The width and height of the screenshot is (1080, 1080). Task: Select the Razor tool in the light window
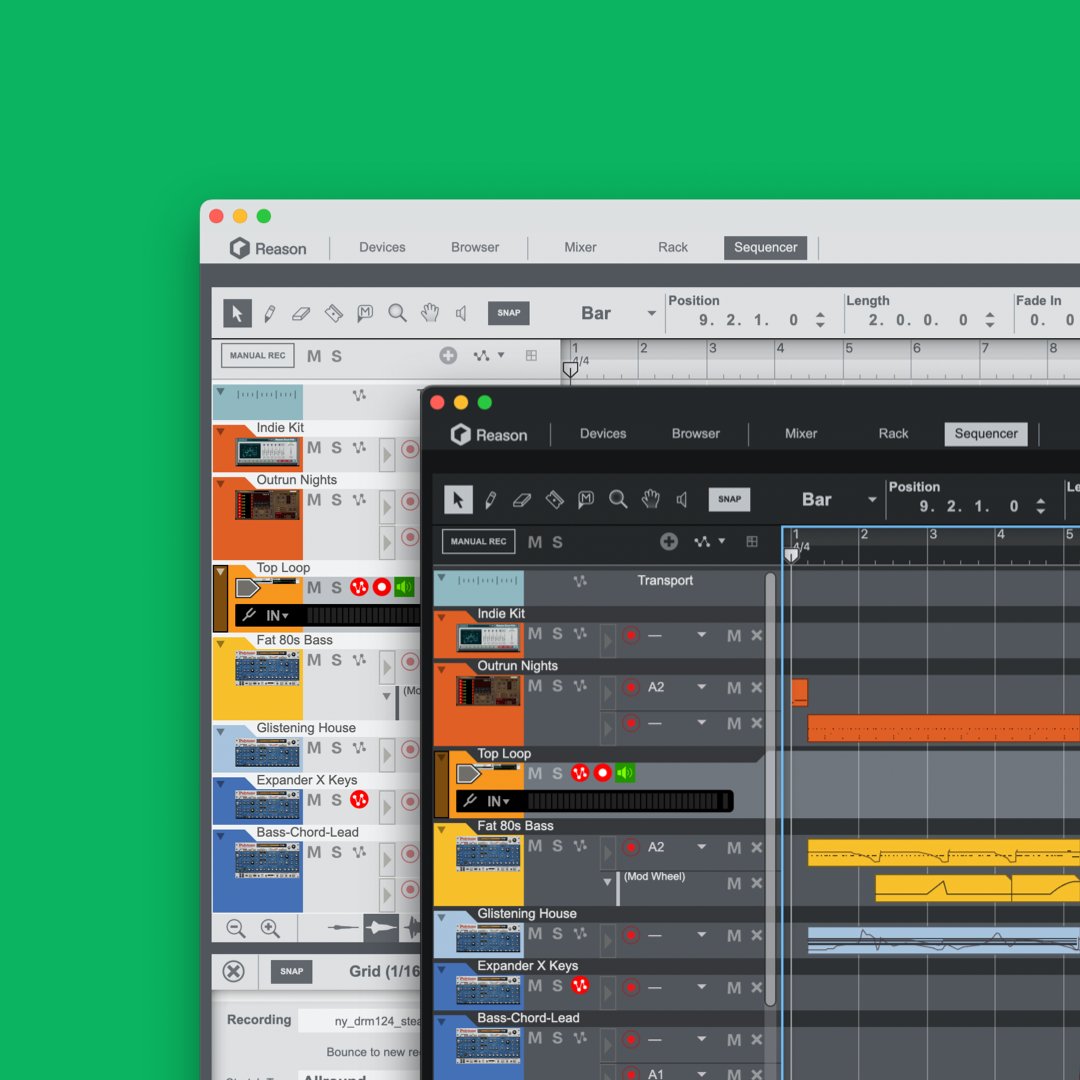click(333, 313)
